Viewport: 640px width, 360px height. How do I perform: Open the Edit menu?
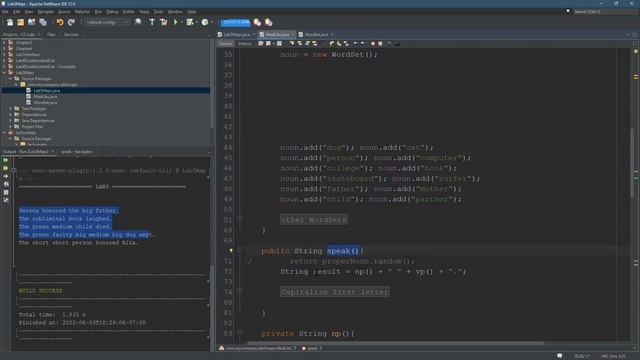click(x=16, y=12)
